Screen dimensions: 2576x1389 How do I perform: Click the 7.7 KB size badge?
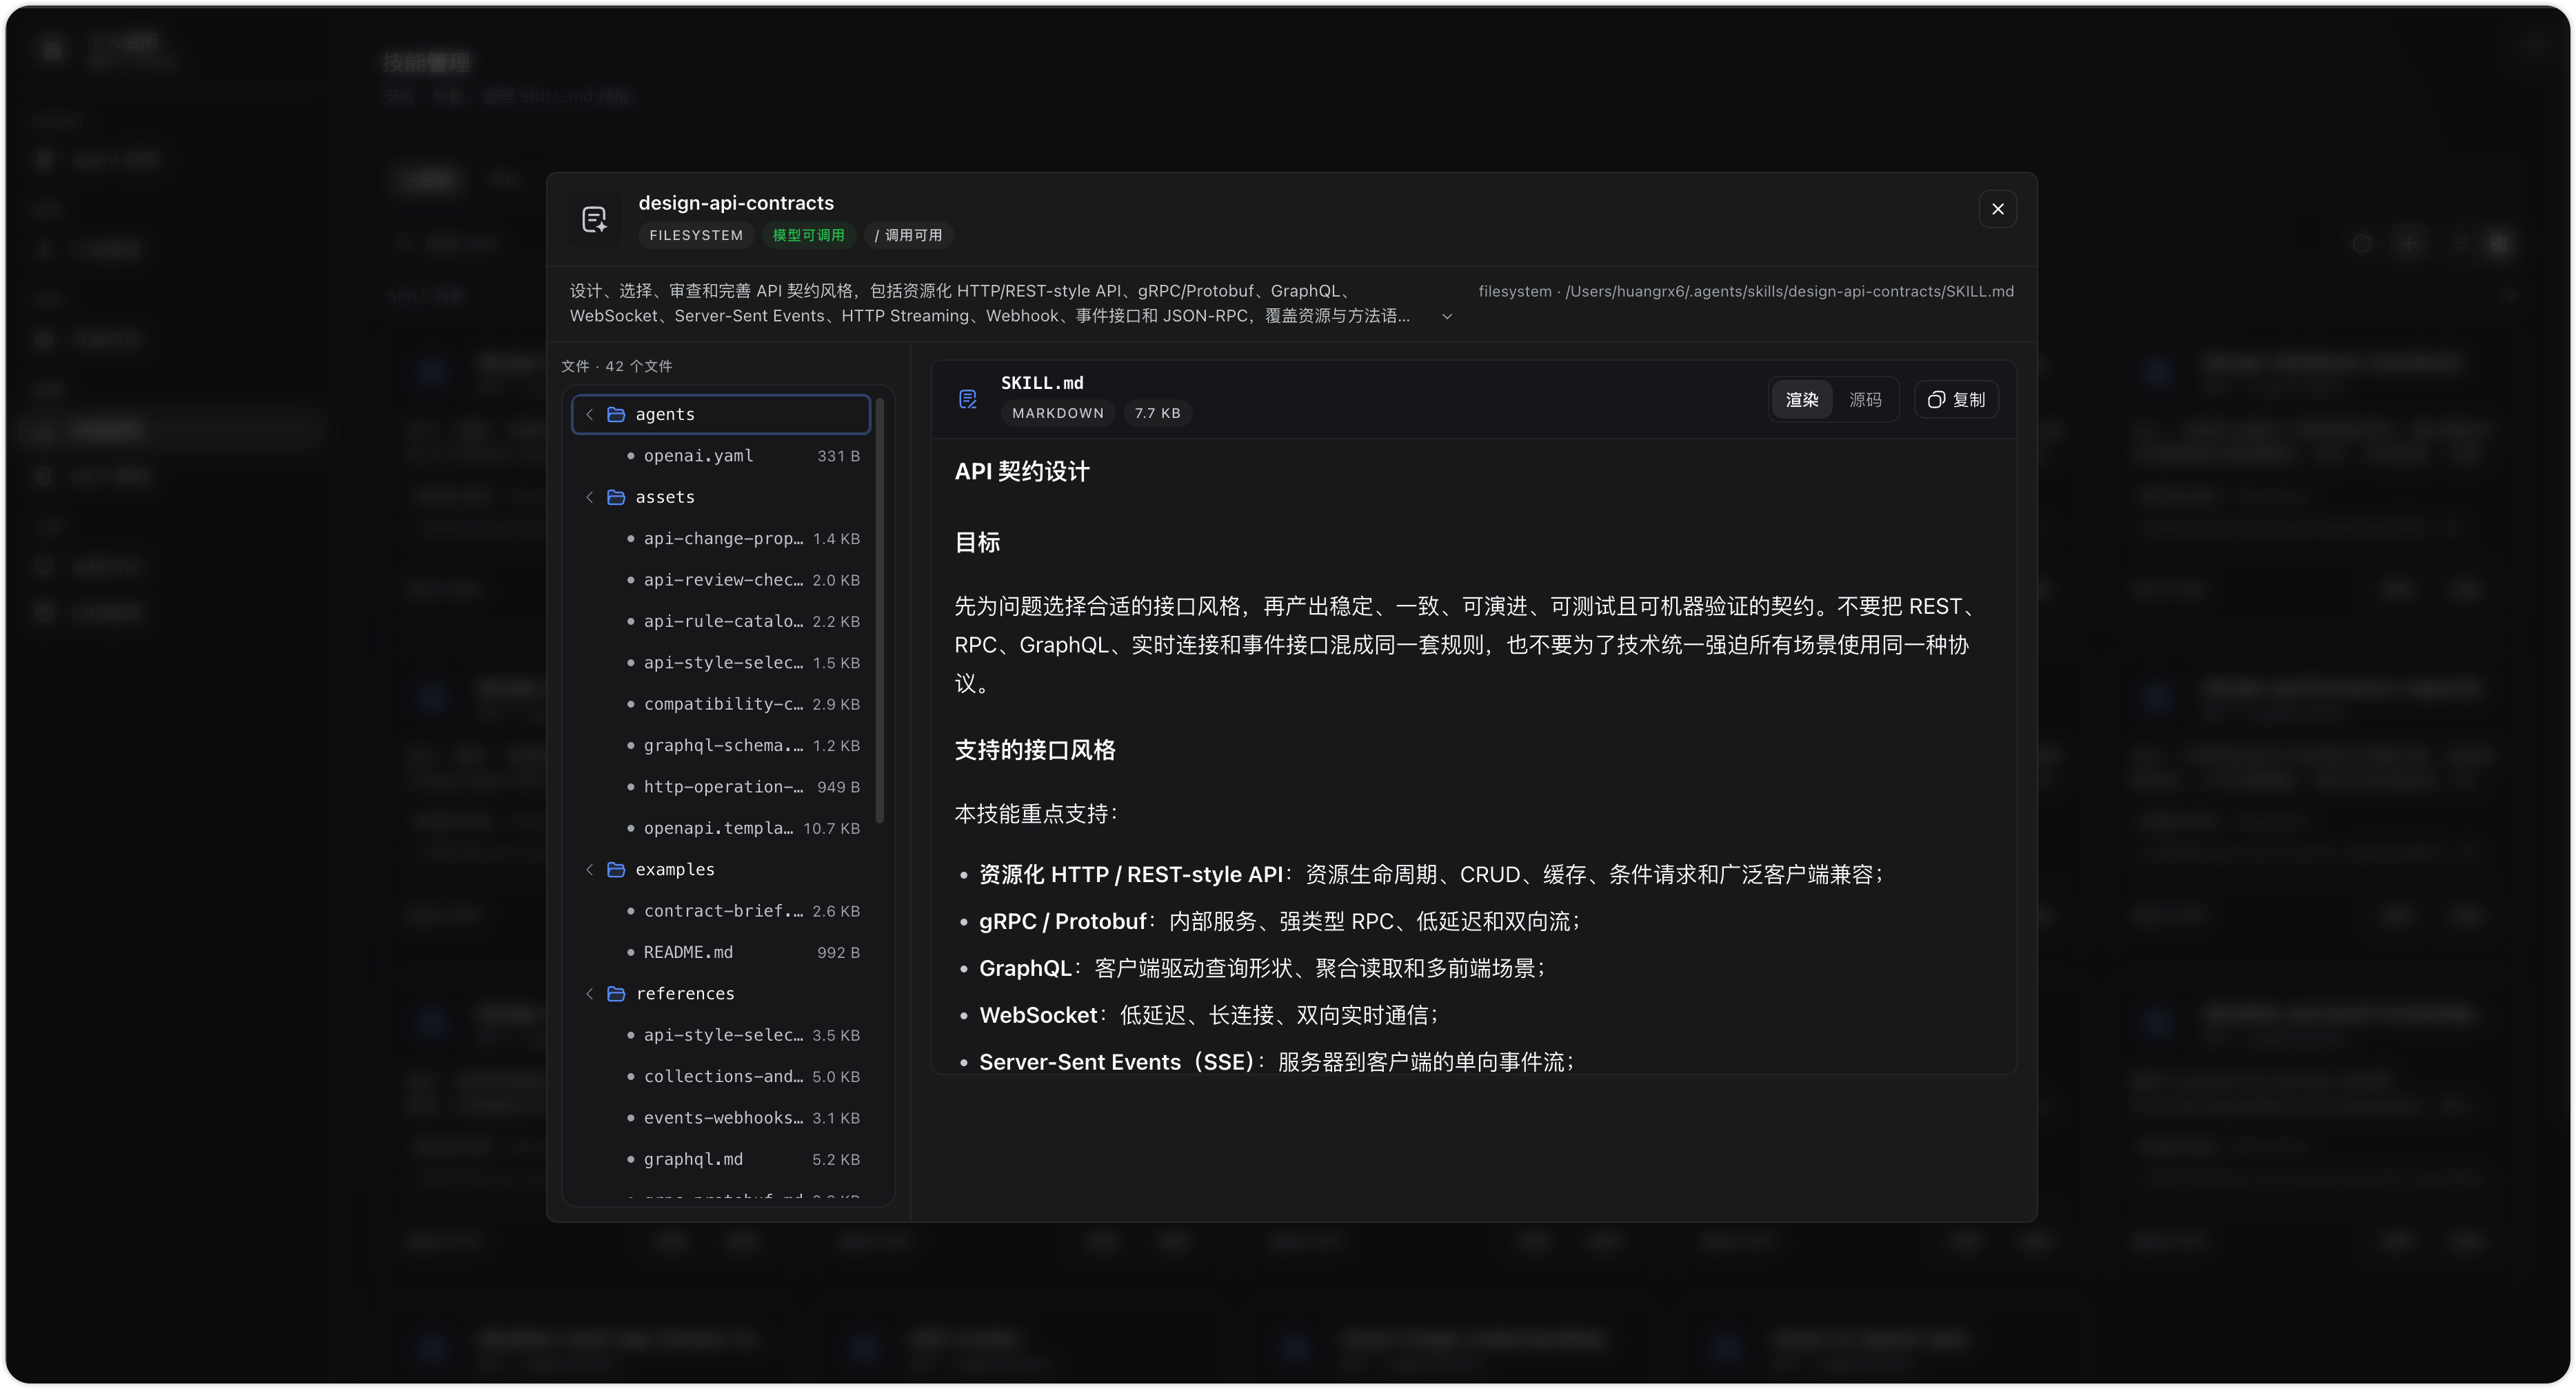(x=1157, y=413)
